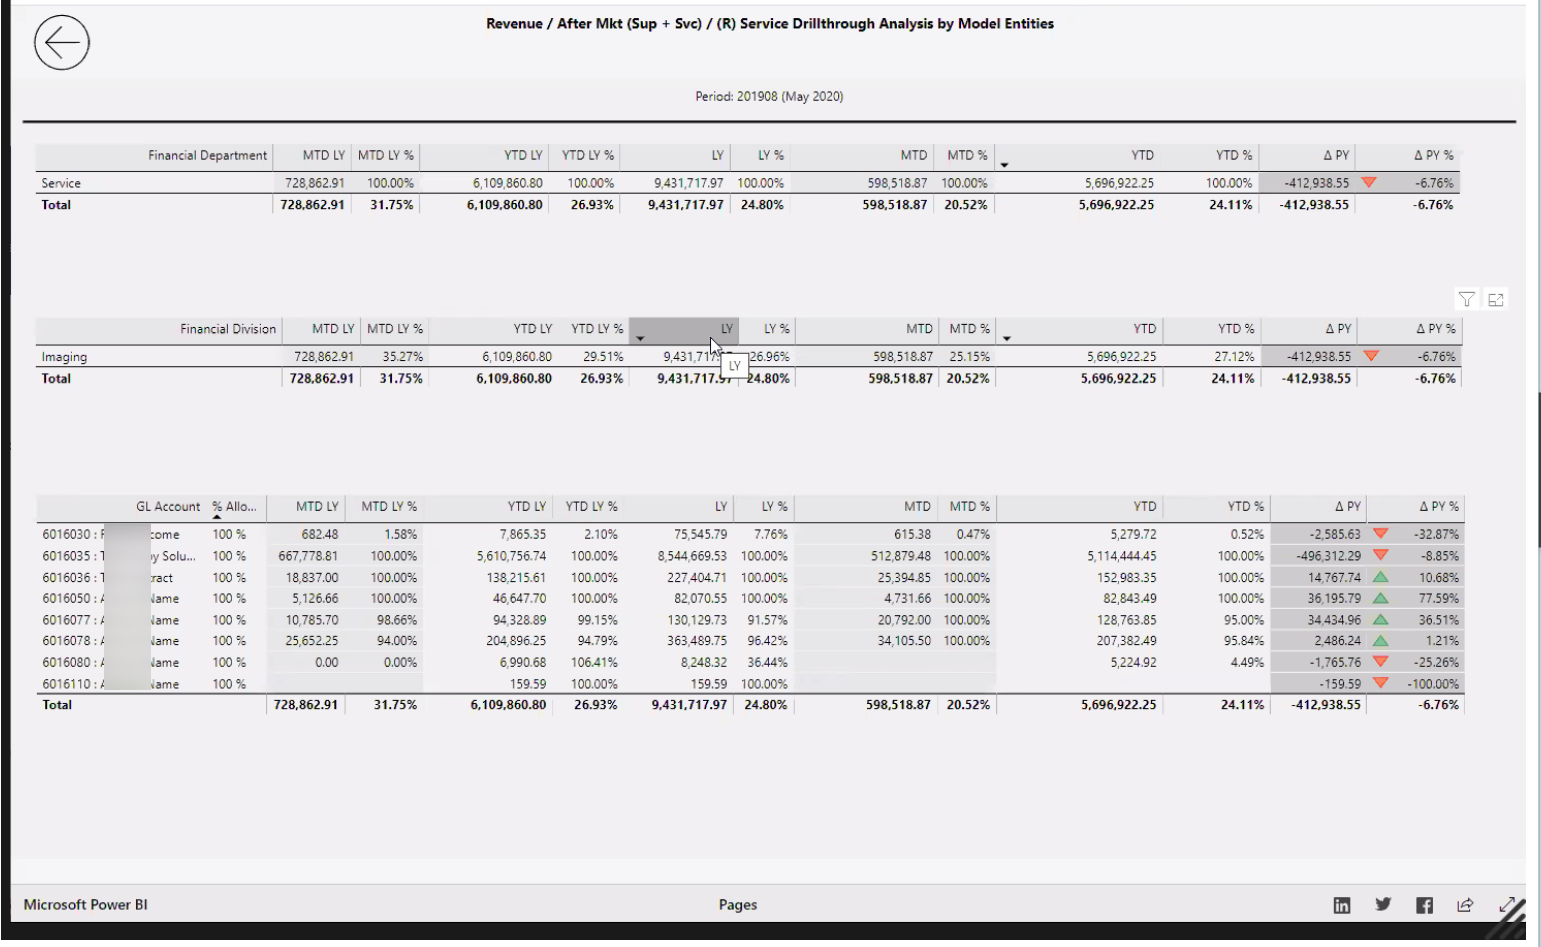The height and width of the screenshot is (947, 1541).
Task: Click the Financial Division column header
Action: tap(228, 329)
